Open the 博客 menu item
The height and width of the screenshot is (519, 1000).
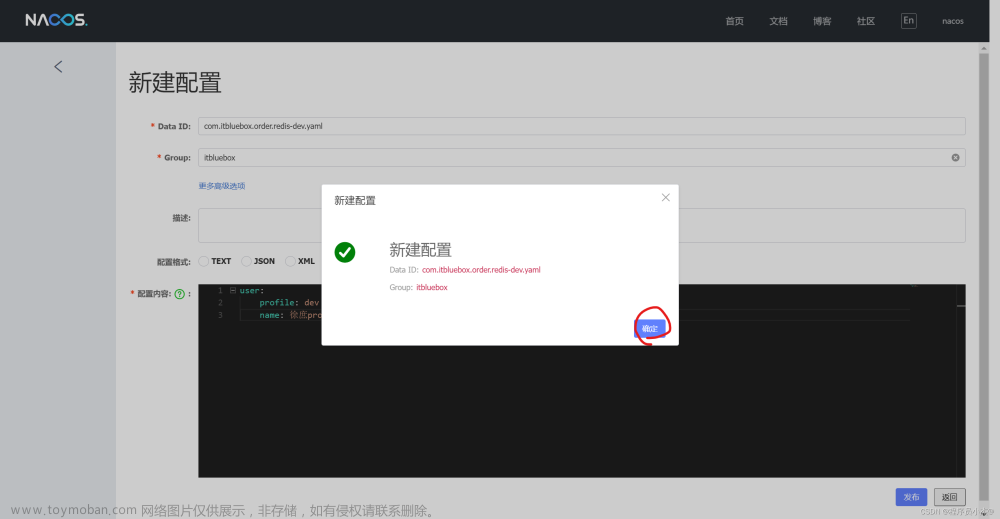822,21
